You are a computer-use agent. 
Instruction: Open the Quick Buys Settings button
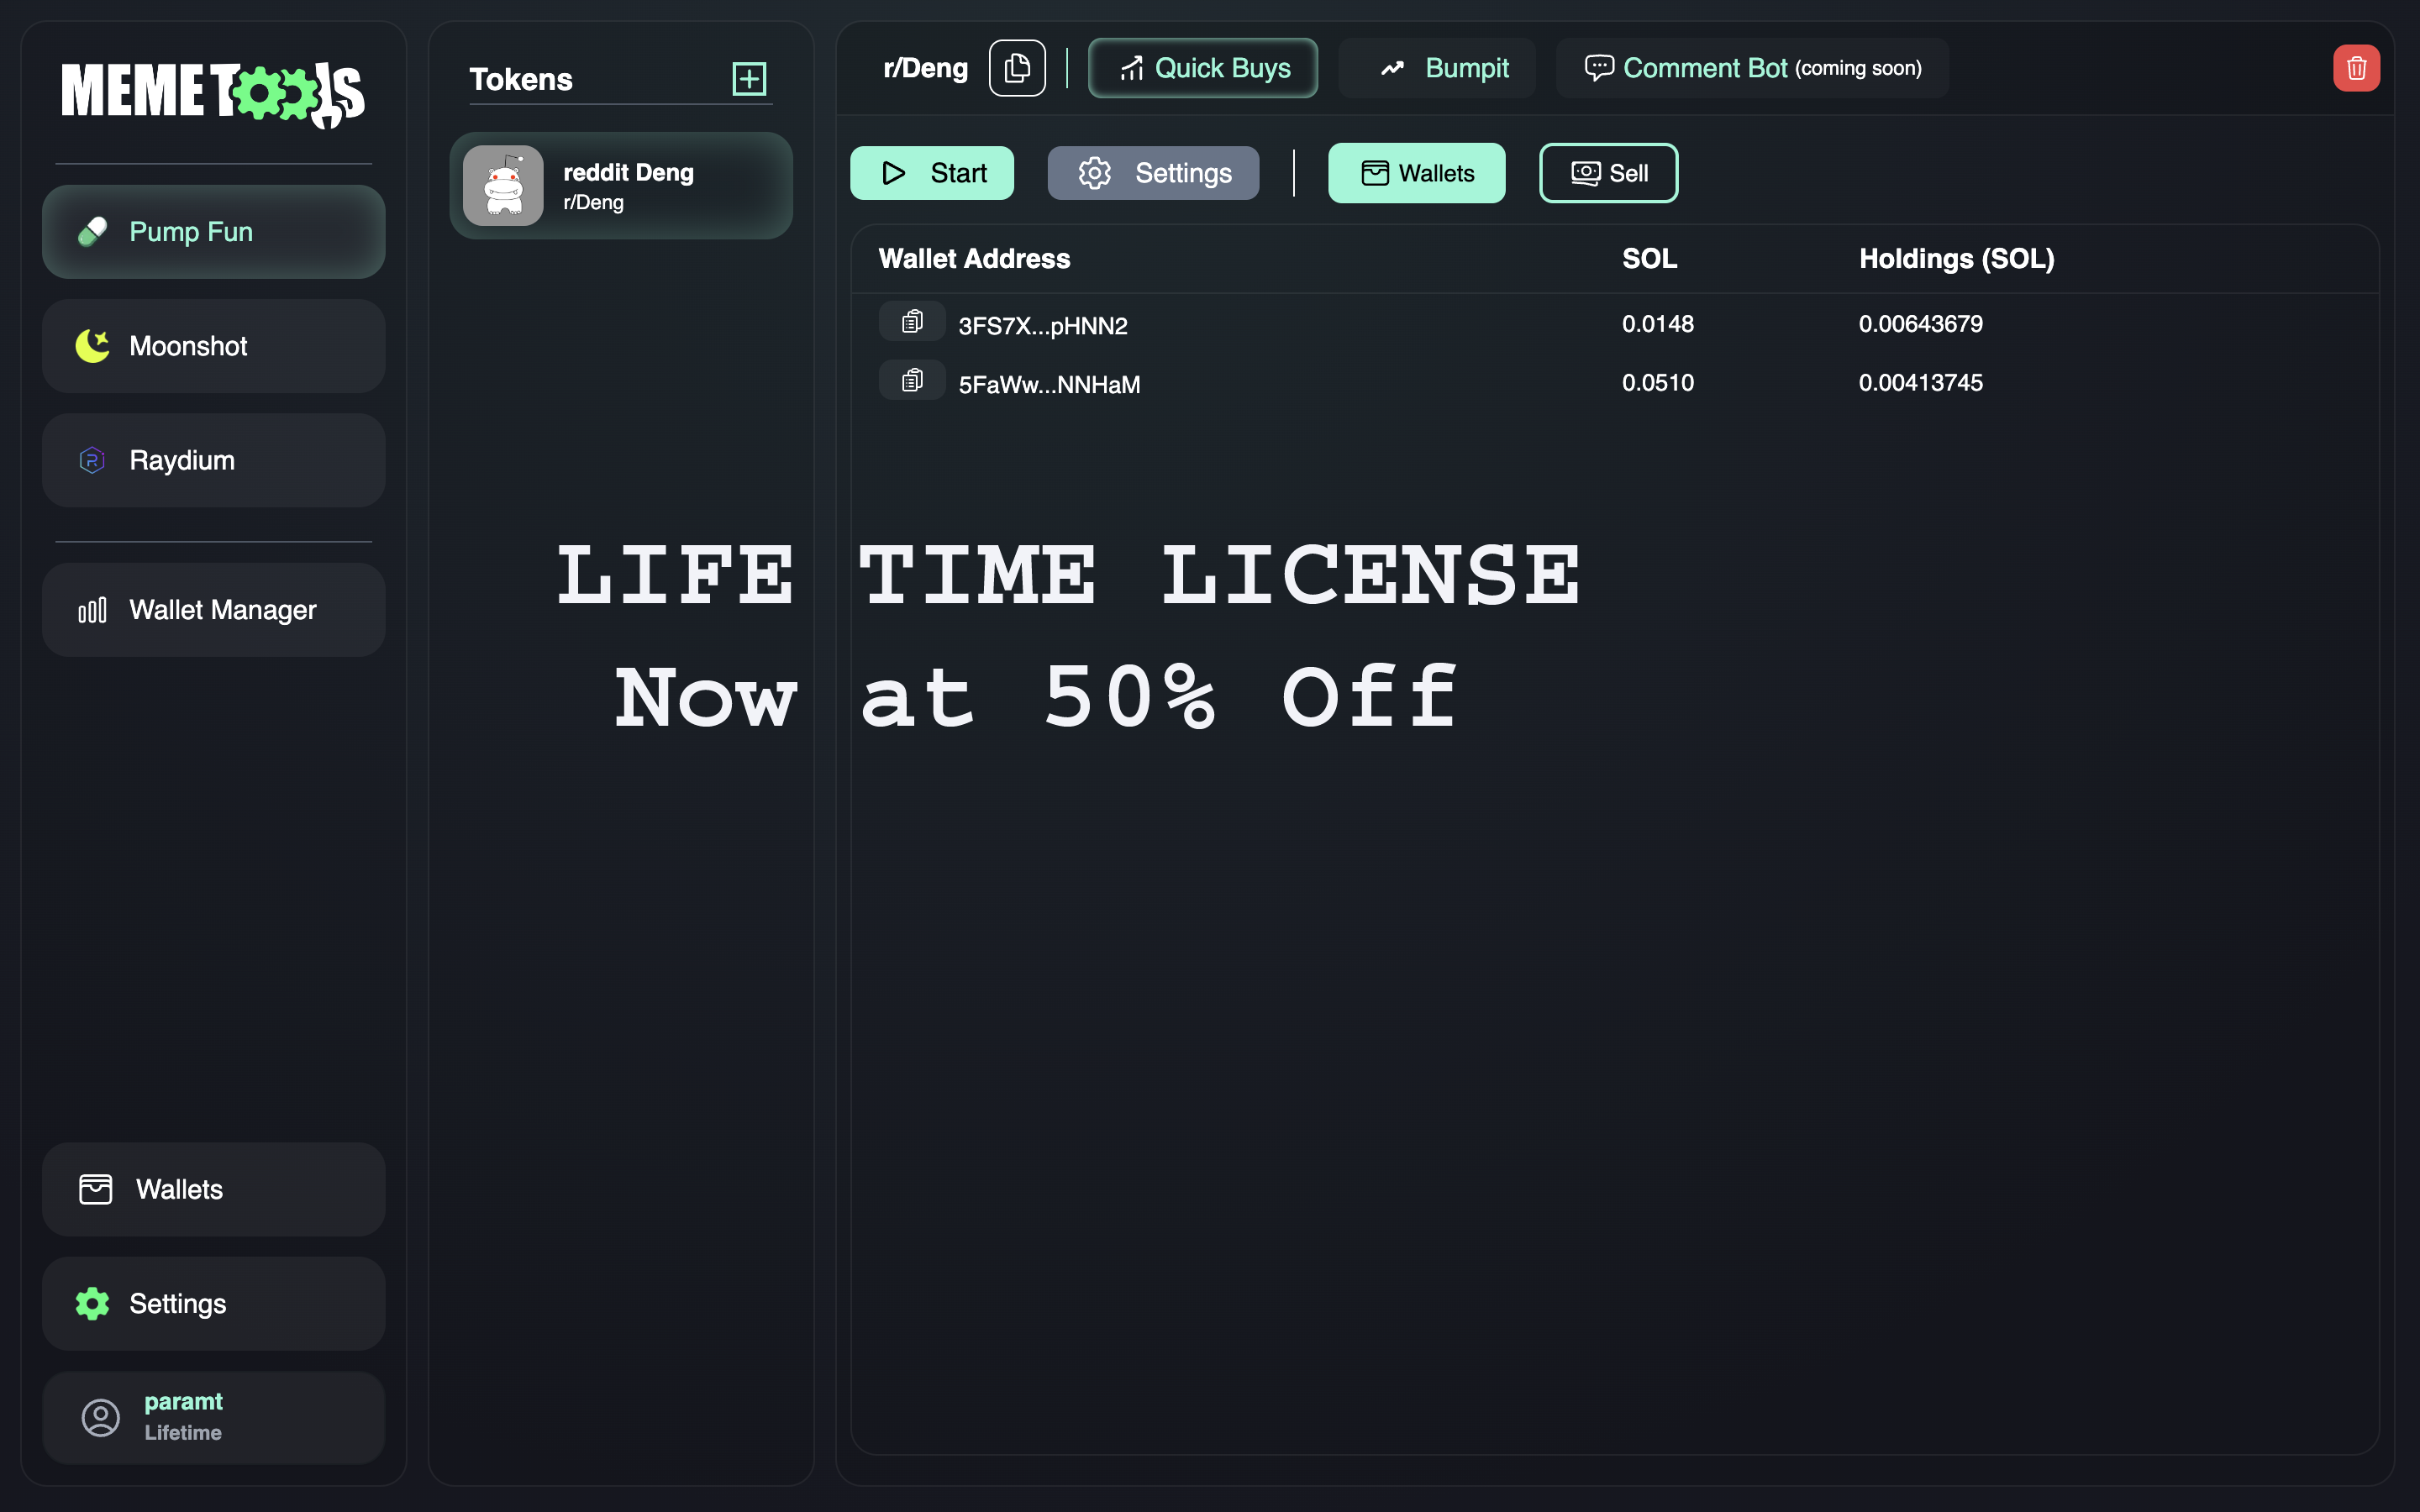point(1153,173)
